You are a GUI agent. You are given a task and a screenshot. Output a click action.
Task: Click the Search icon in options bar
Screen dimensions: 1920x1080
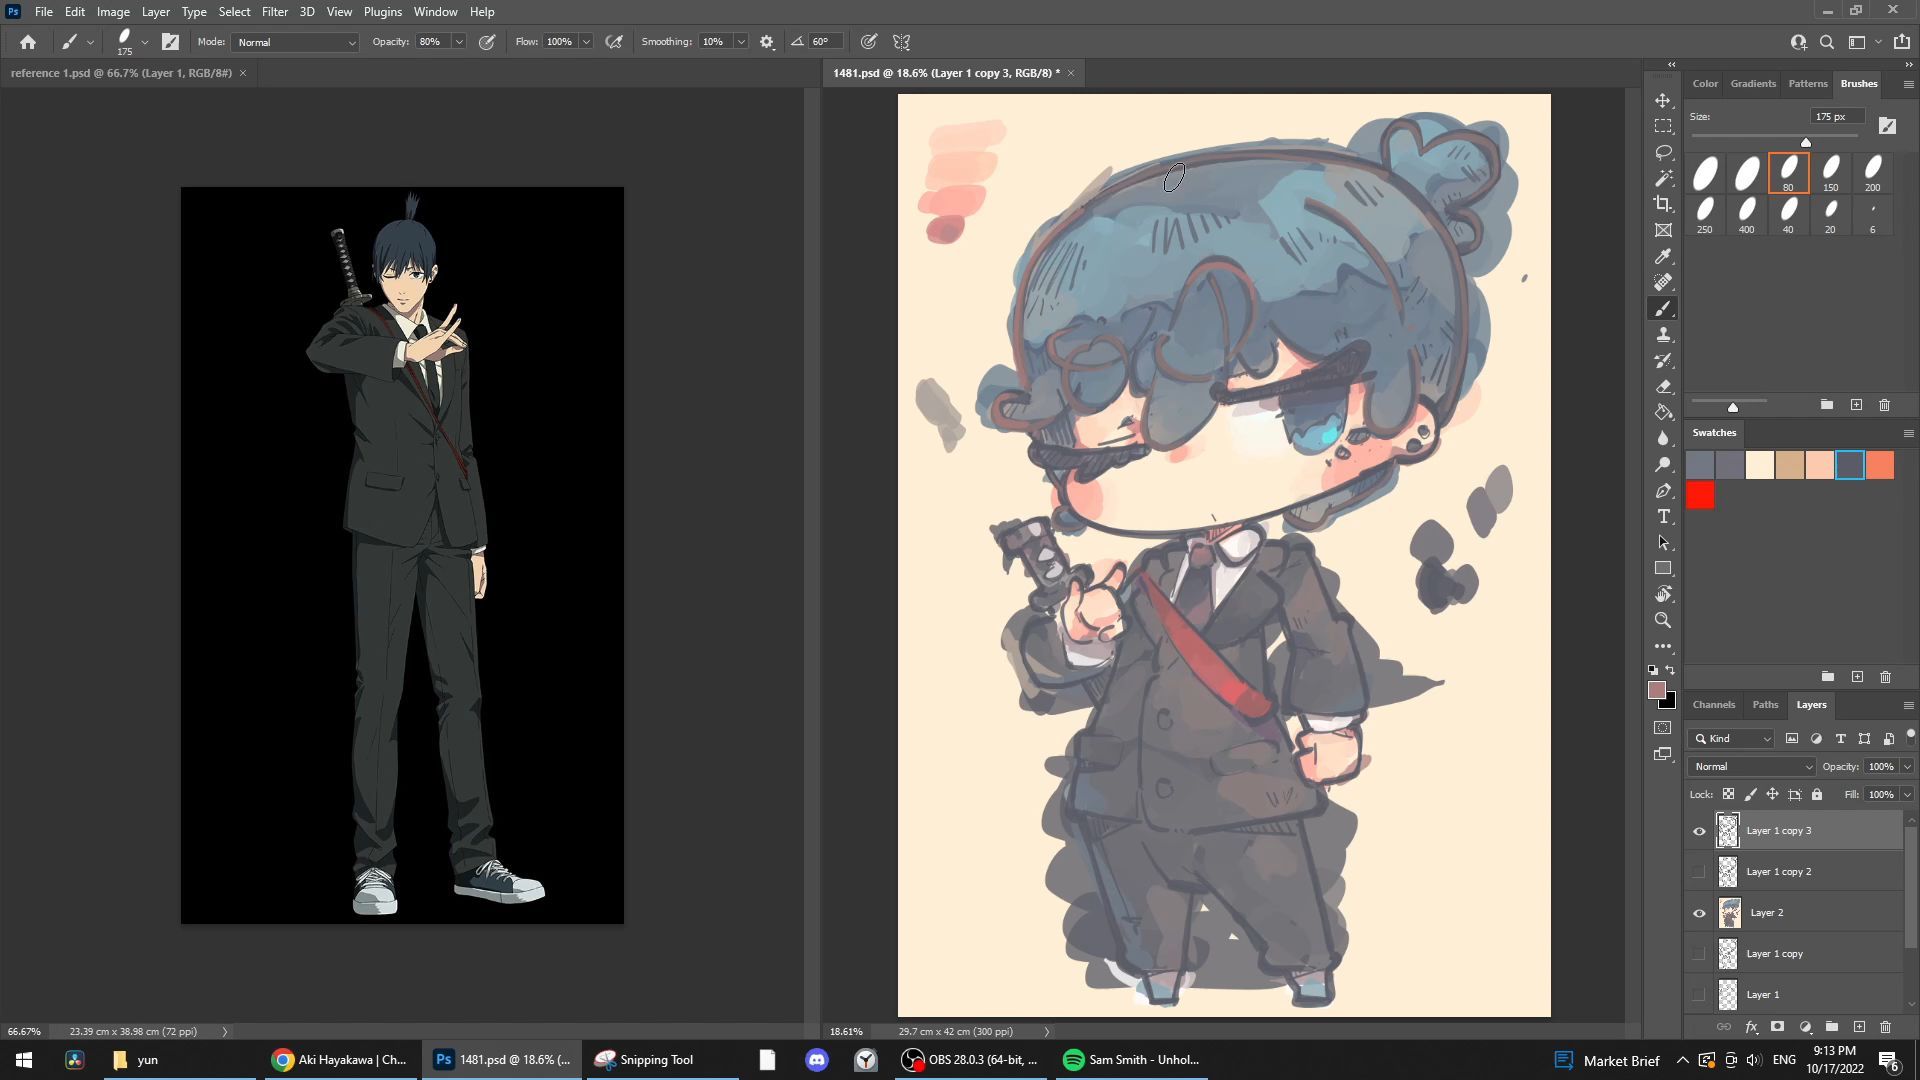[x=1827, y=42]
